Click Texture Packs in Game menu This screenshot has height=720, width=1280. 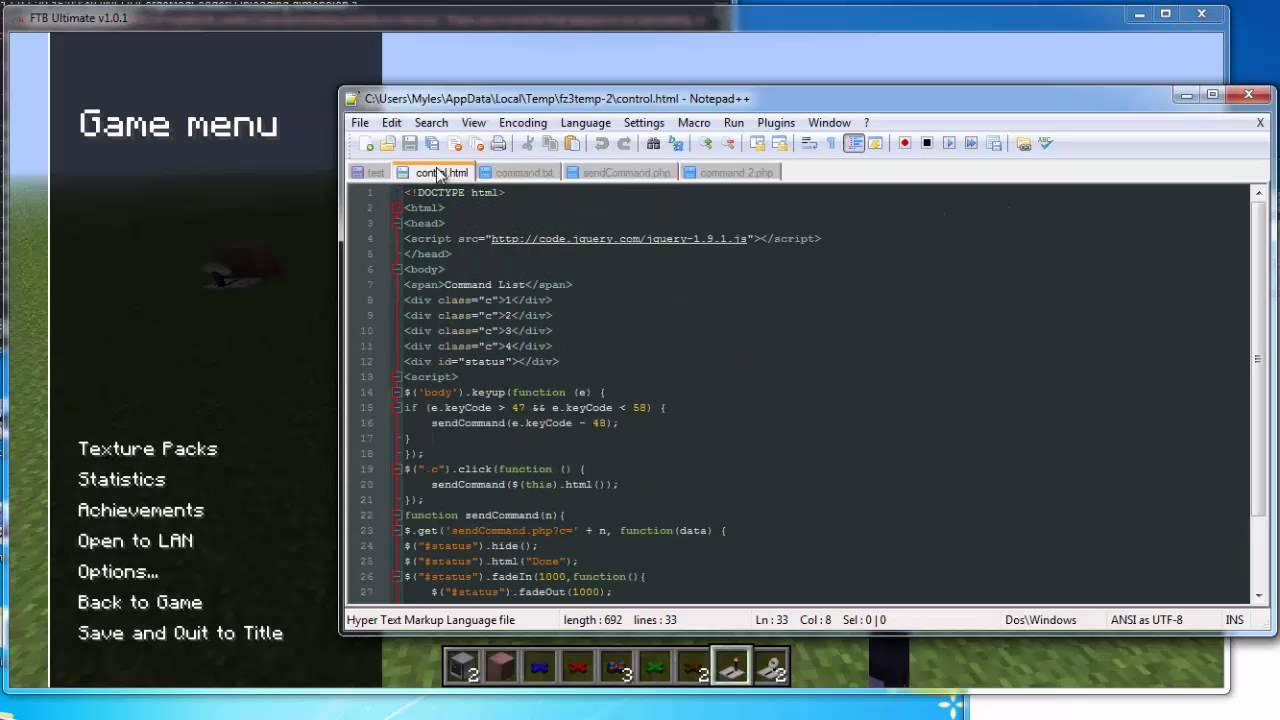[148, 449]
